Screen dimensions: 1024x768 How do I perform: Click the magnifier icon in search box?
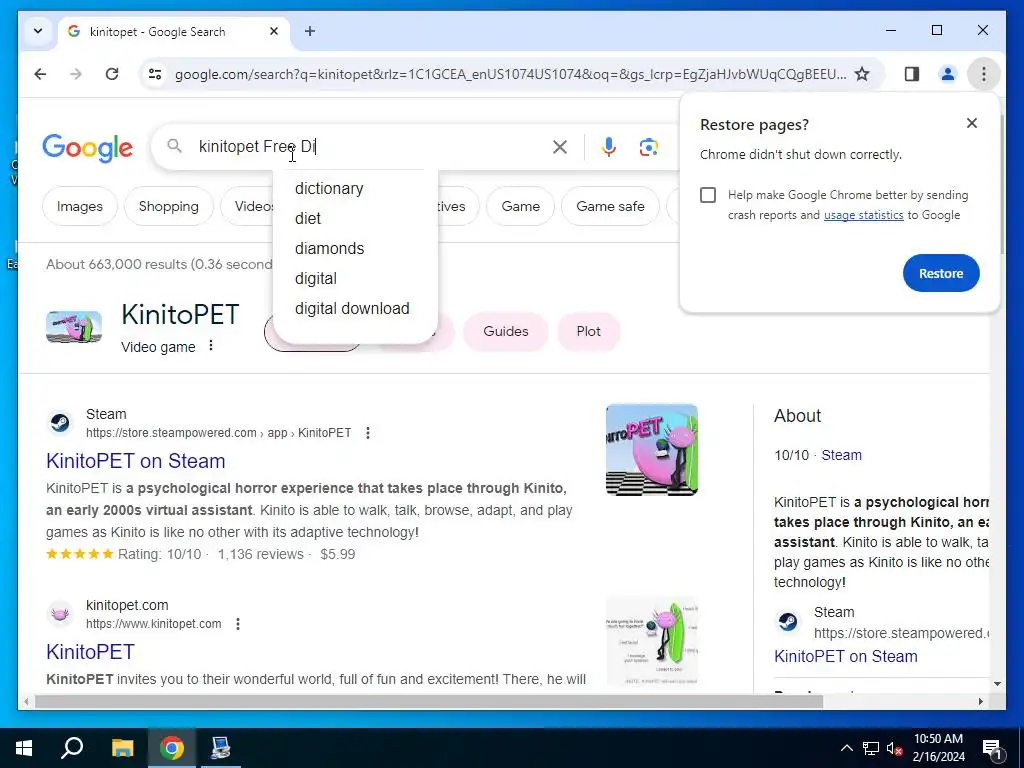point(174,146)
